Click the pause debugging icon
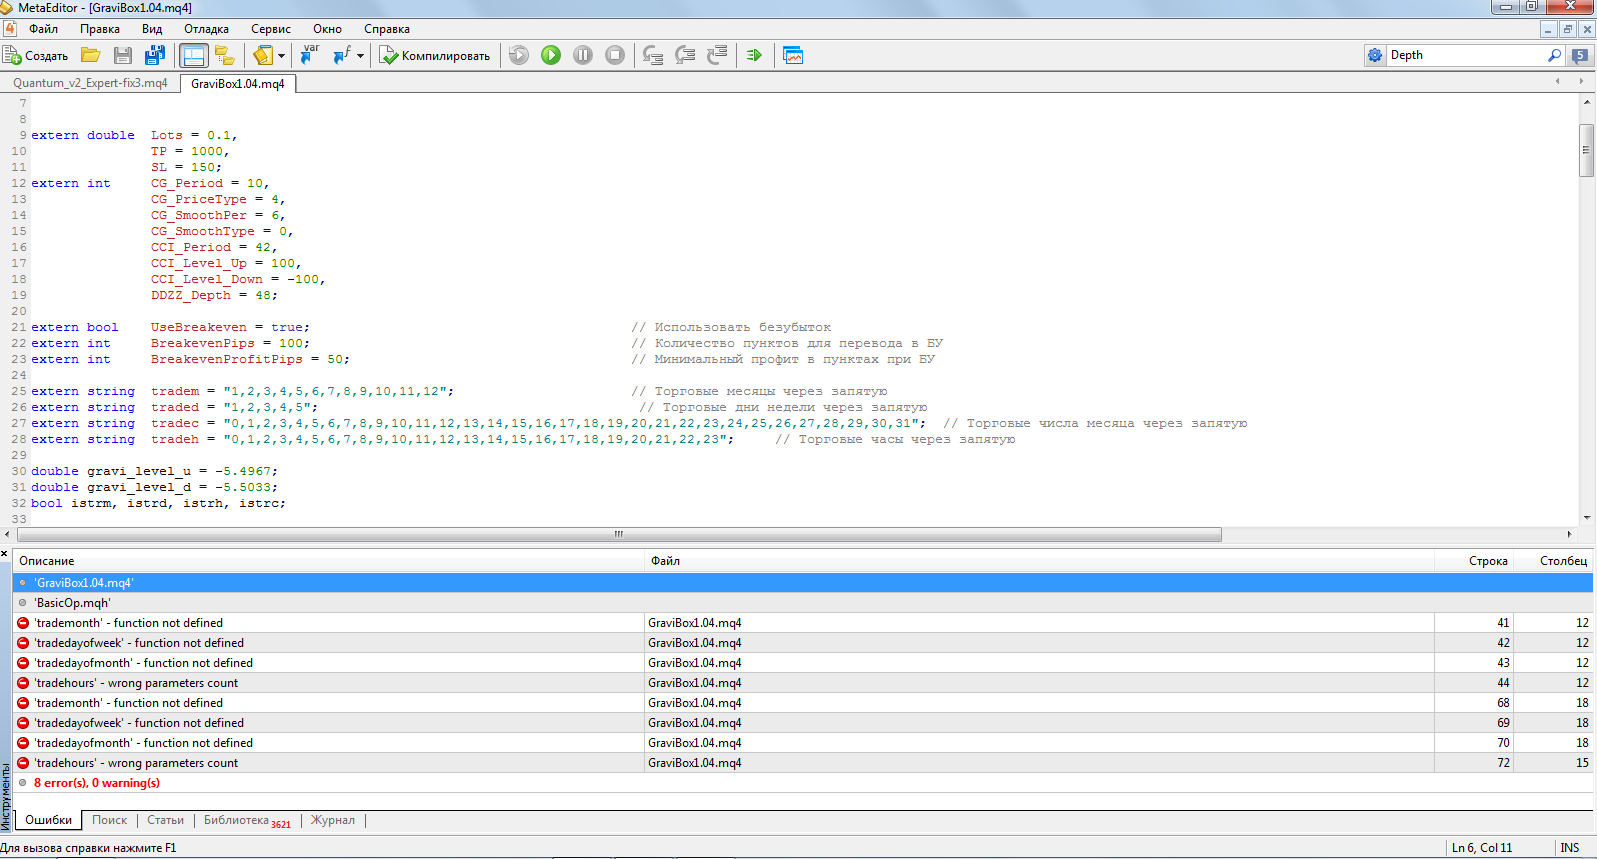1597x859 pixels. (583, 55)
